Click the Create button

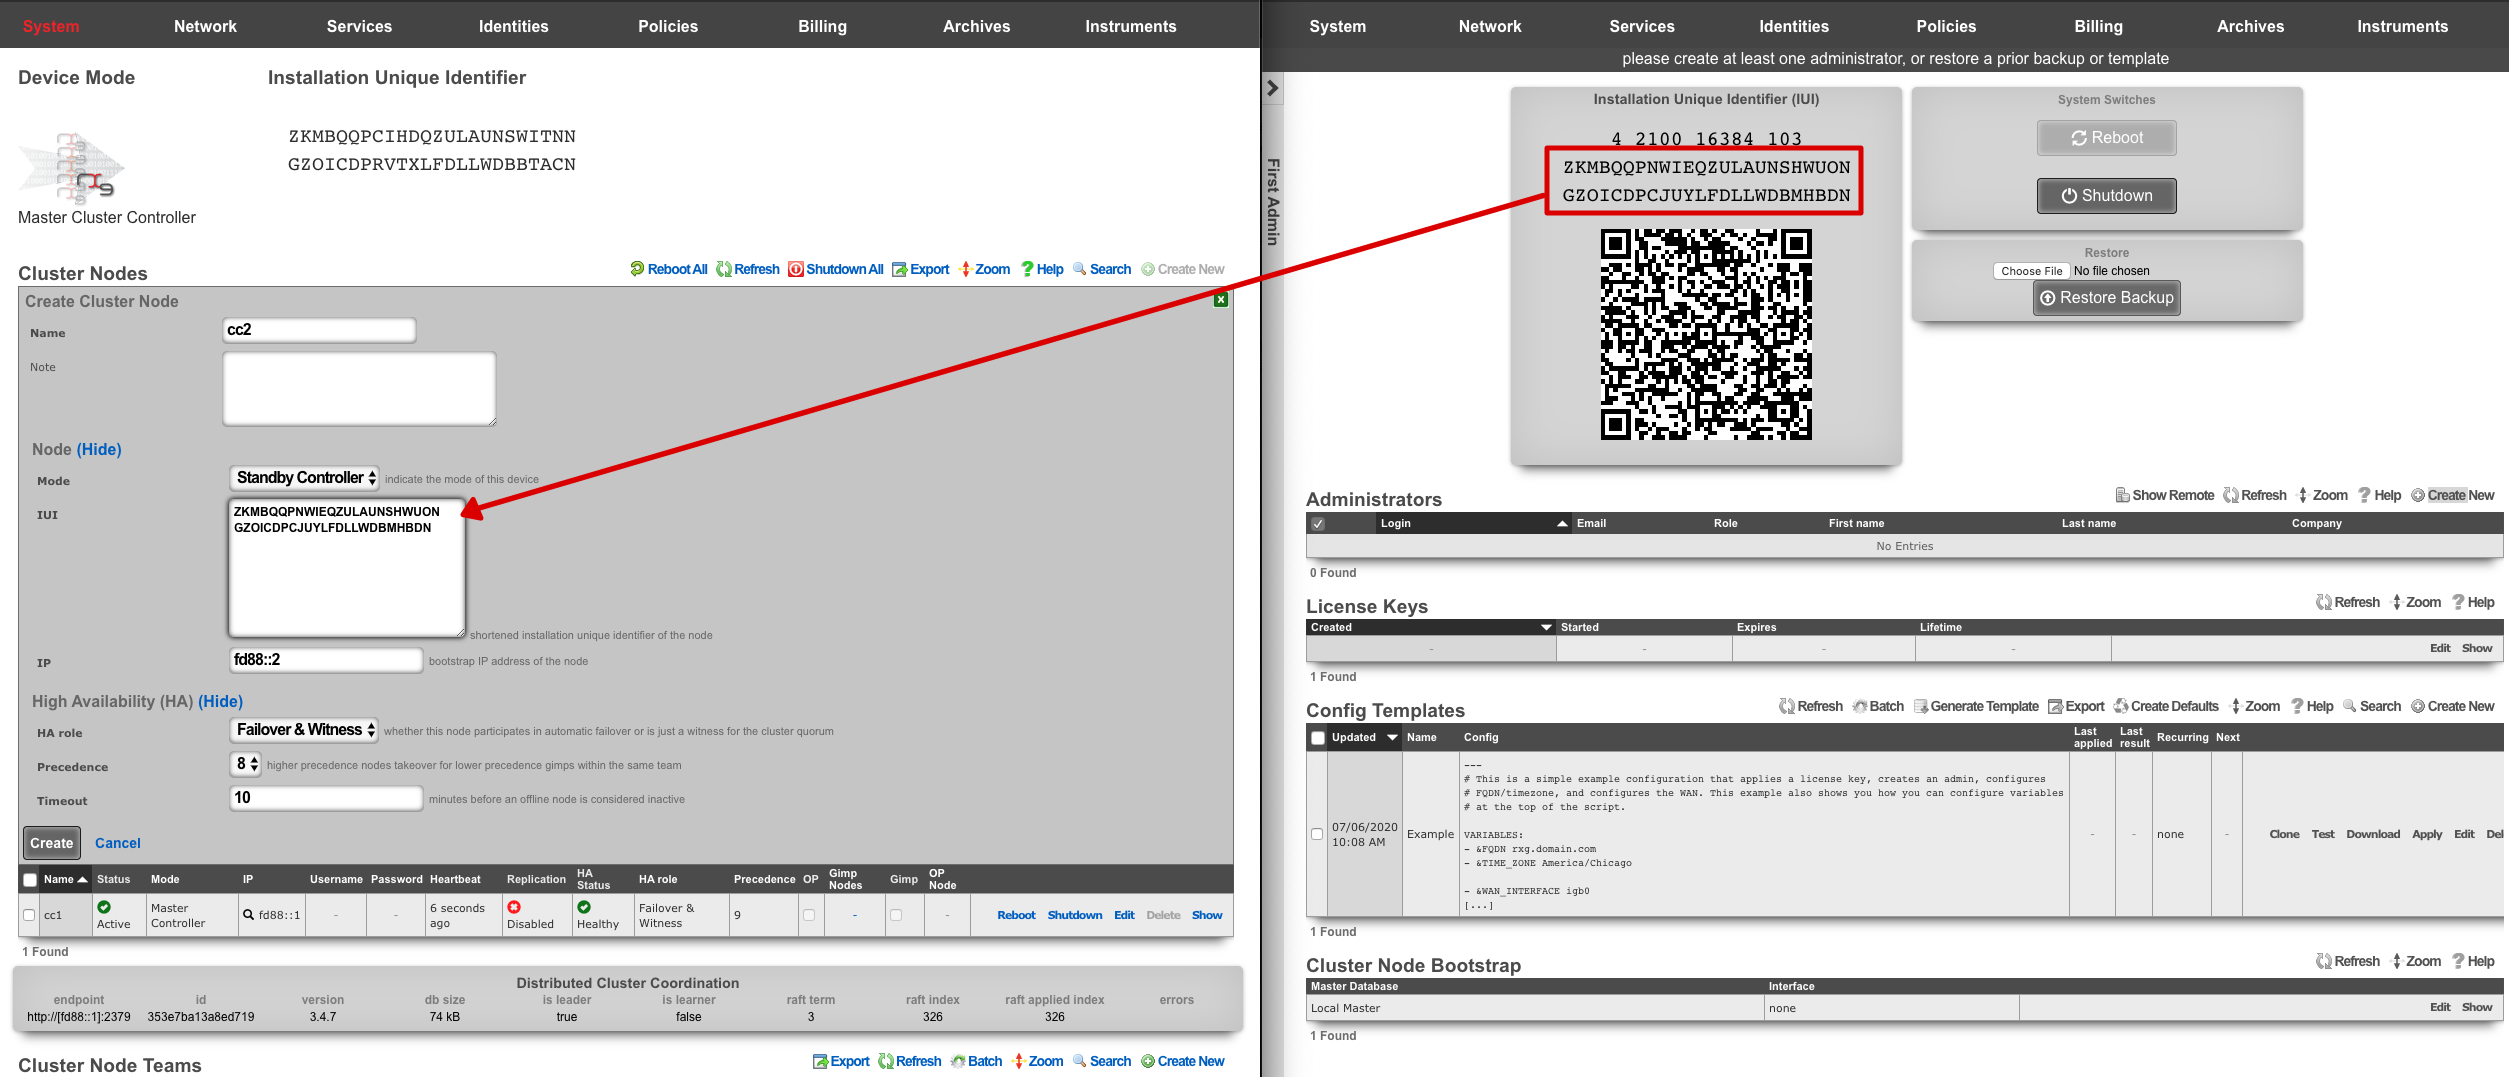[52, 843]
